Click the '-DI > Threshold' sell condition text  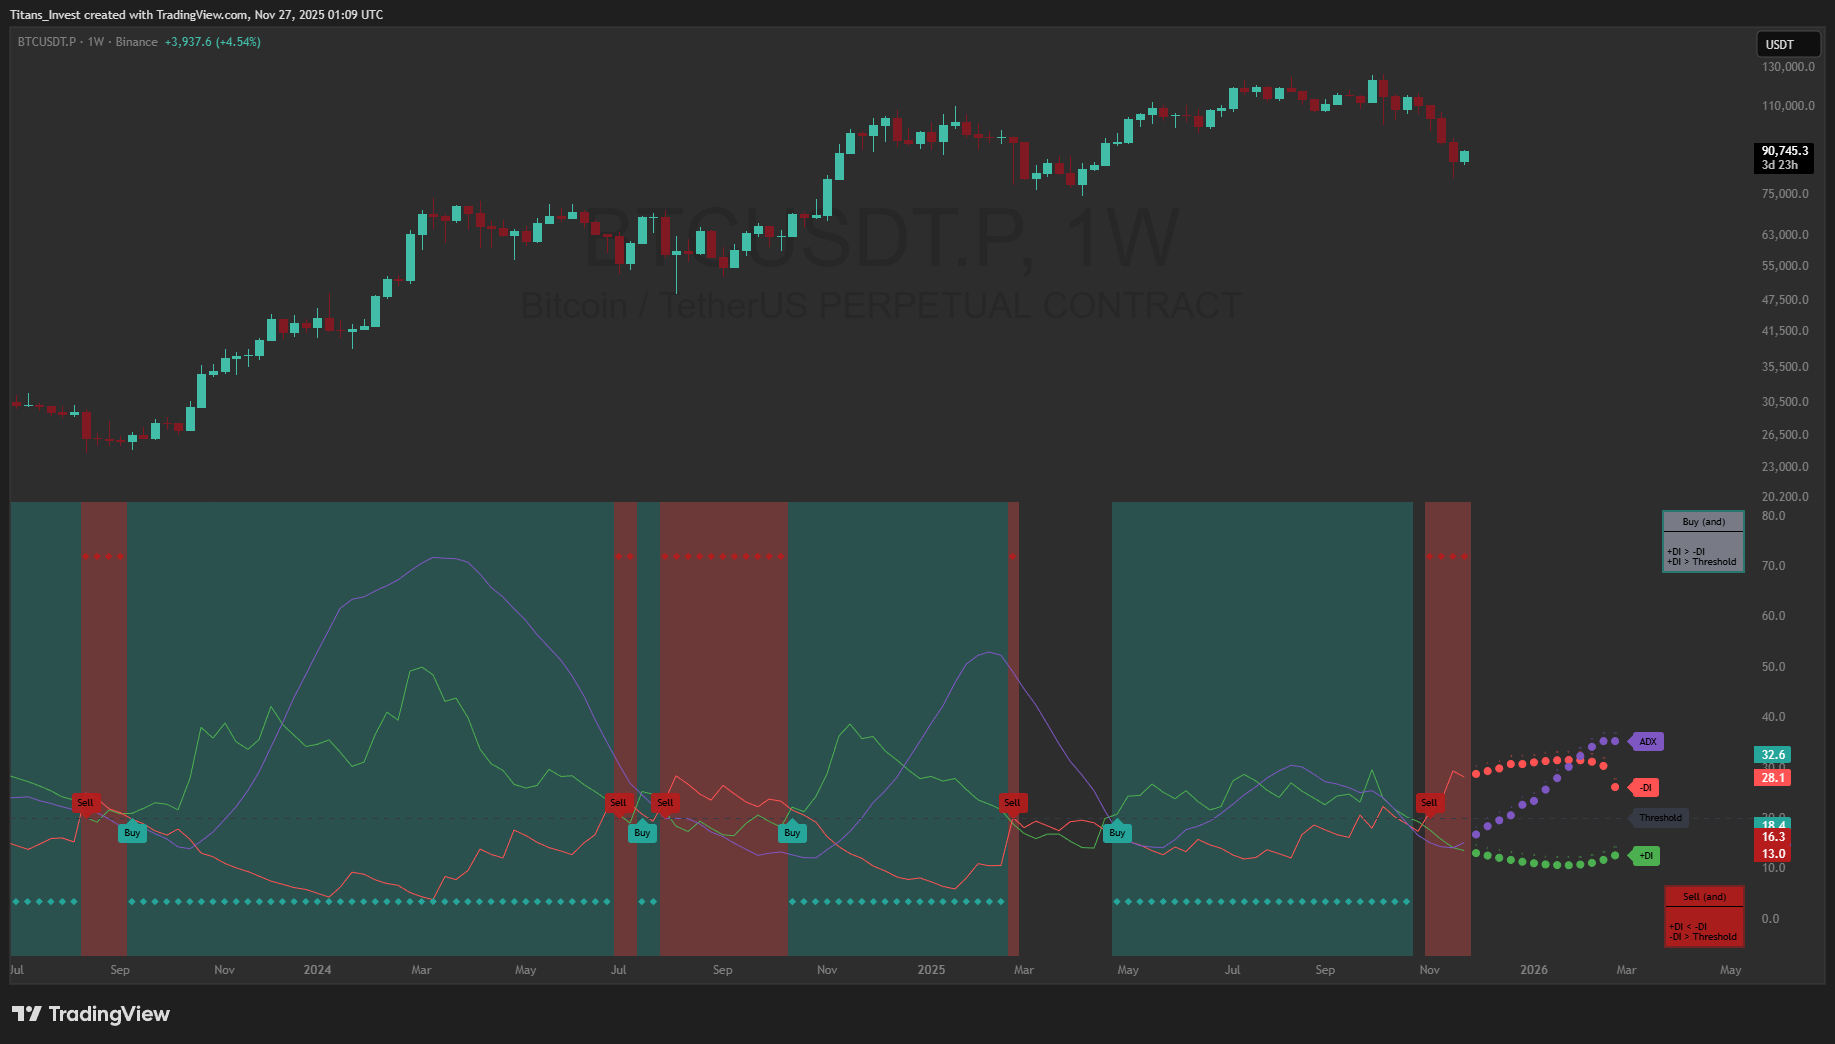pyautogui.click(x=1703, y=937)
